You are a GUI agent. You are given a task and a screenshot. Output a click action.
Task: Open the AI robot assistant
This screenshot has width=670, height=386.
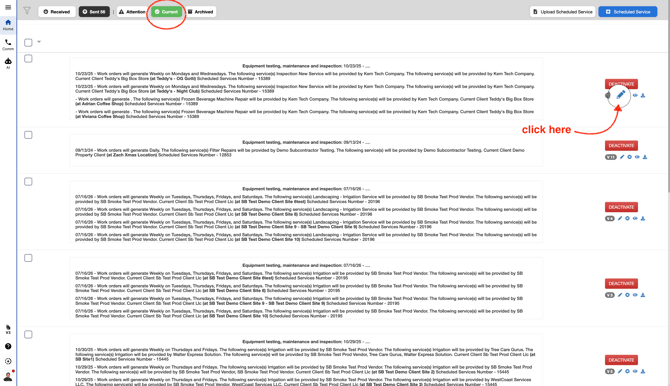pyautogui.click(x=8, y=63)
